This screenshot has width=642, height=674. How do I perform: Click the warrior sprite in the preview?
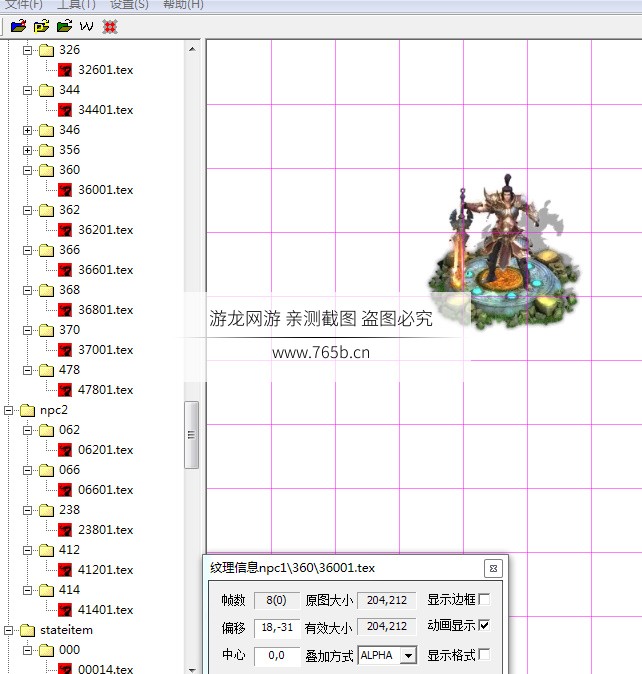pos(504,251)
